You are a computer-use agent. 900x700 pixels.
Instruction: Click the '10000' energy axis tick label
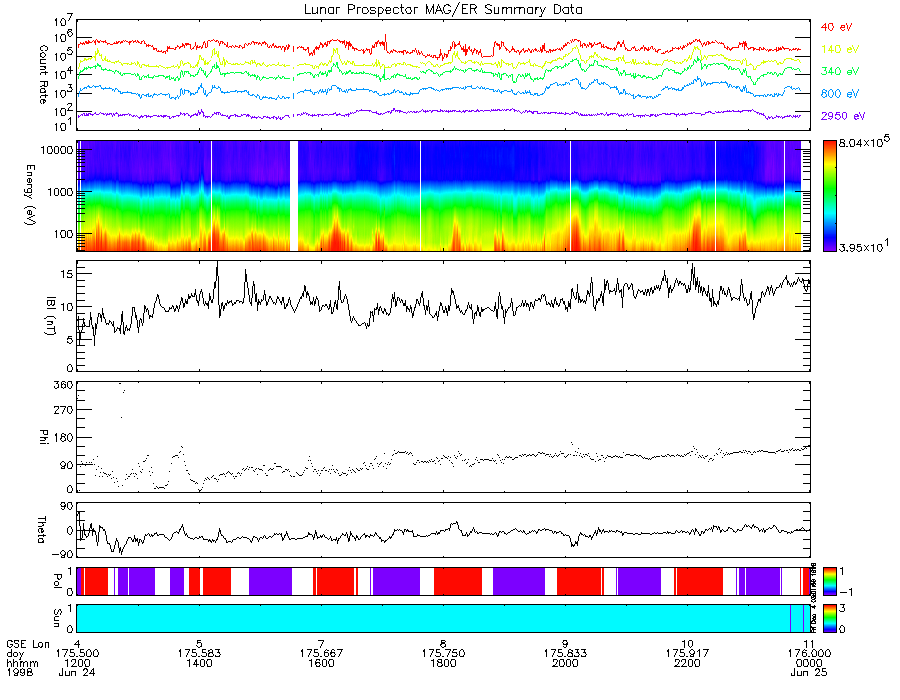pyautogui.click(x=57, y=150)
